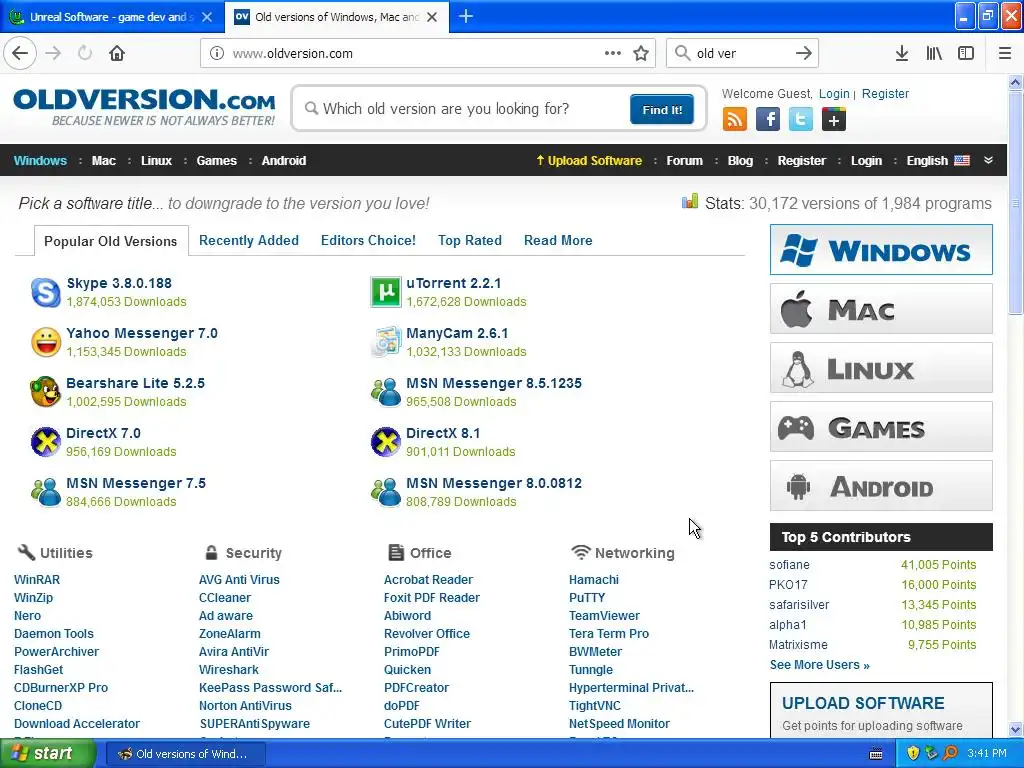Click the large Linux penguin button
Image resolution: width=1024 pixels, height=768 pixels.
[x=881, y=368]
